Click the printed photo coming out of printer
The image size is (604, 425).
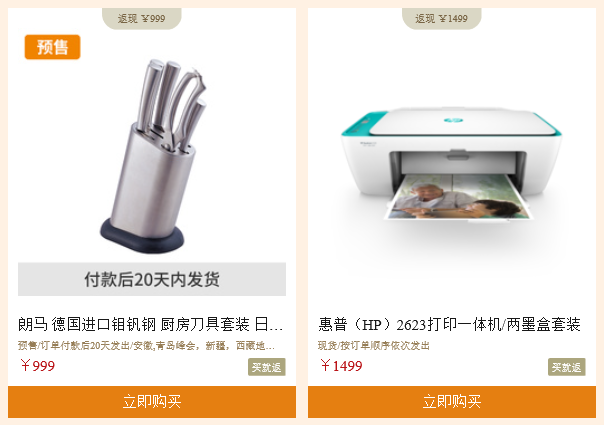(x=459, y=197)
